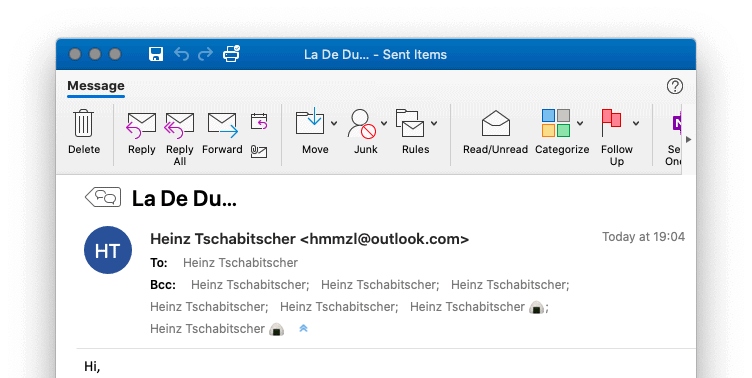Click the Undo arrow in title bar
Image resolution: width=752 pixels, height=378 pixels.
click(x=181, y=54)
